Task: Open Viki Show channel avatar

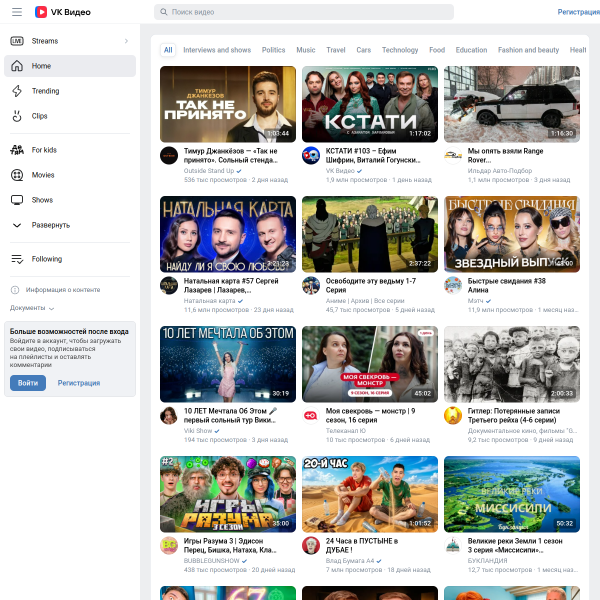Action: click(169, 416)
